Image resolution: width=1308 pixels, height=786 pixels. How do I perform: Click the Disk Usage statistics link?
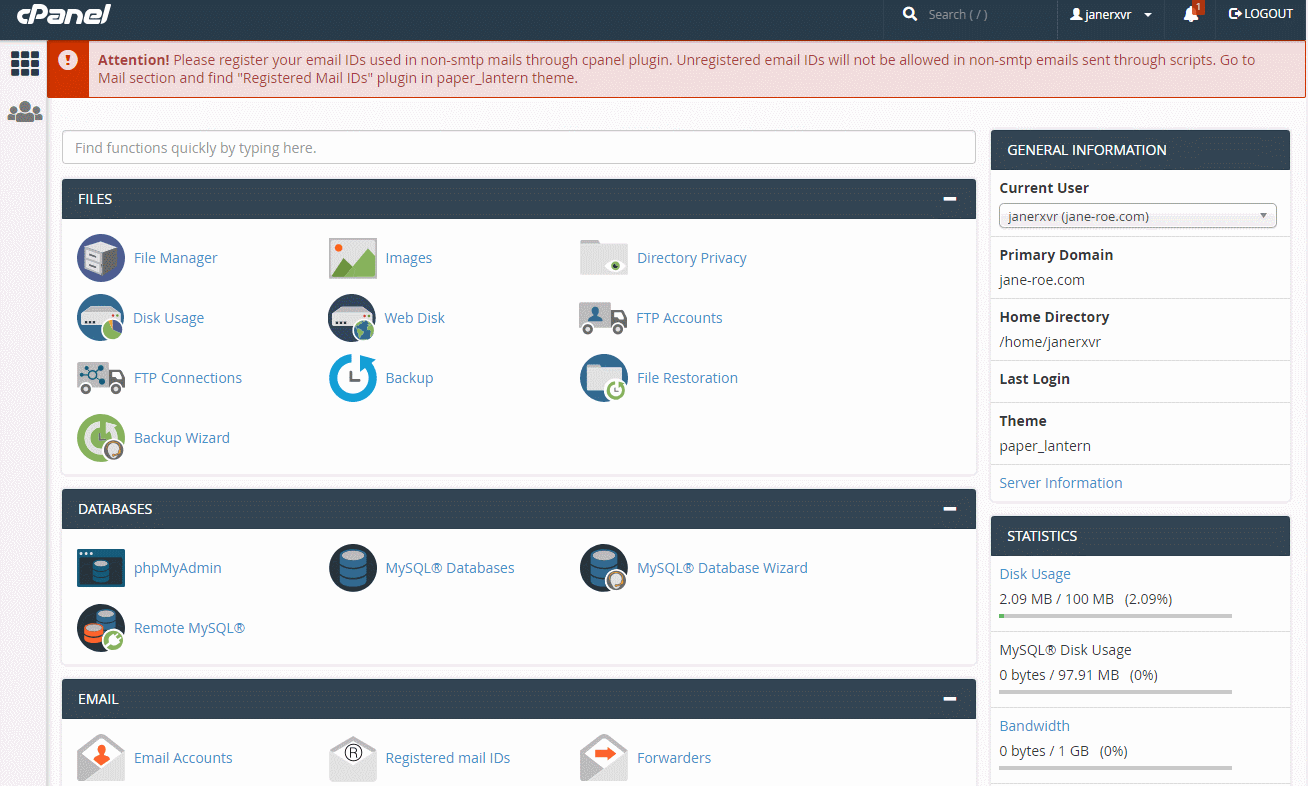(1035, 574)
